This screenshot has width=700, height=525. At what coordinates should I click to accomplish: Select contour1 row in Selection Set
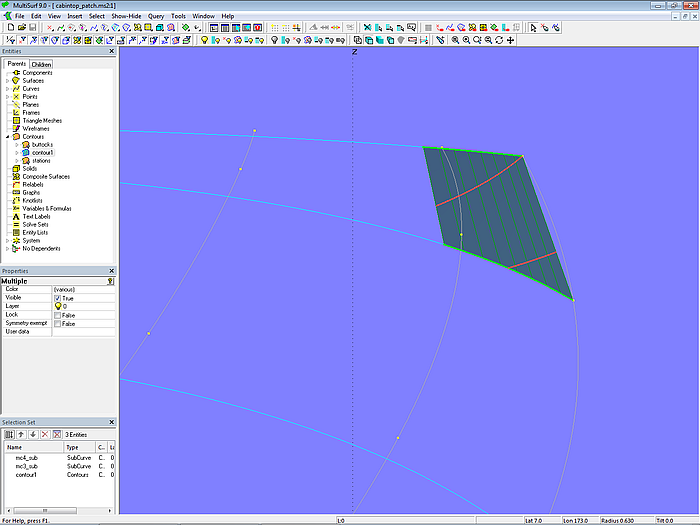pyautogui.click(x=26, y=474)
